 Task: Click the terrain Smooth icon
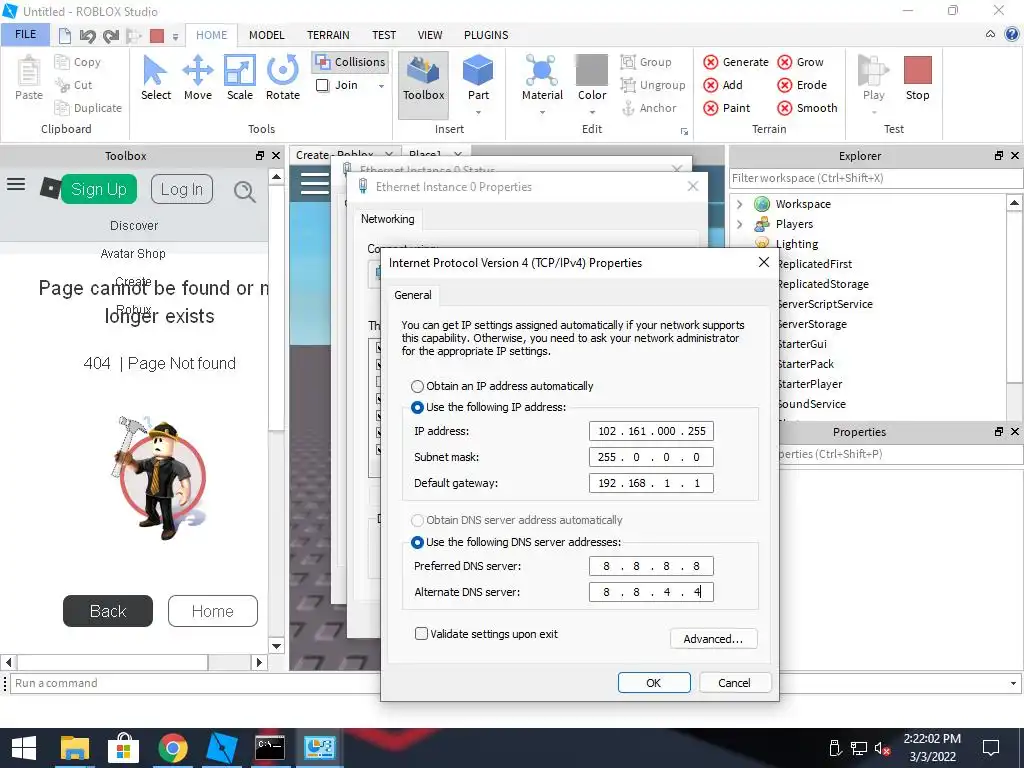point(784,108)
